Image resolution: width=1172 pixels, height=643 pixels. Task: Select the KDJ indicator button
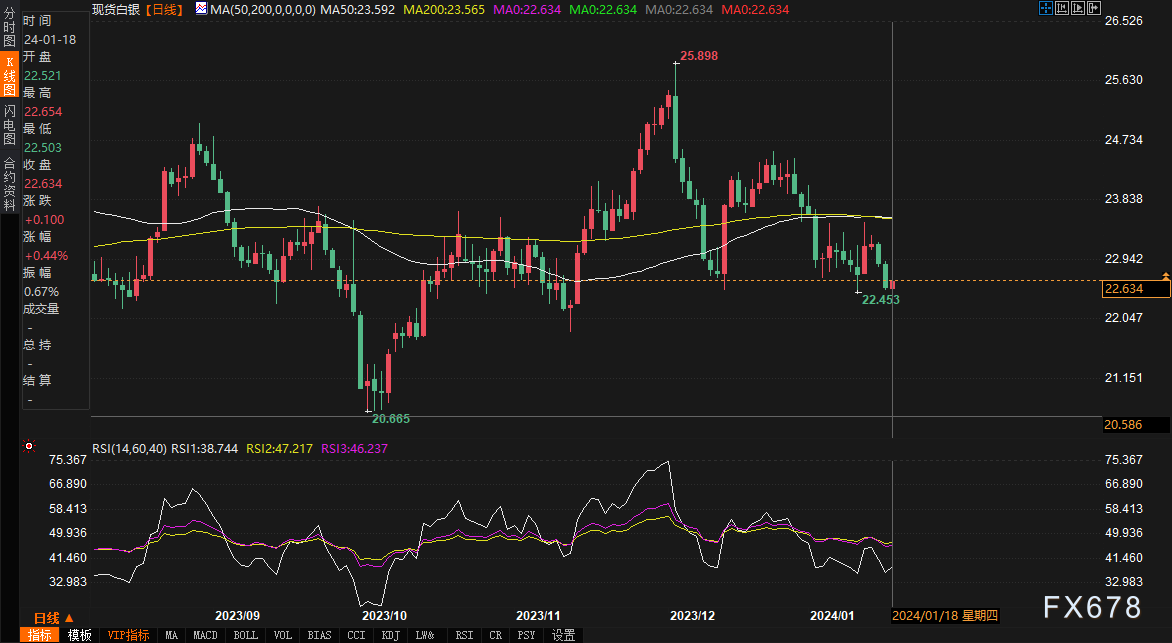coord(389,635)
